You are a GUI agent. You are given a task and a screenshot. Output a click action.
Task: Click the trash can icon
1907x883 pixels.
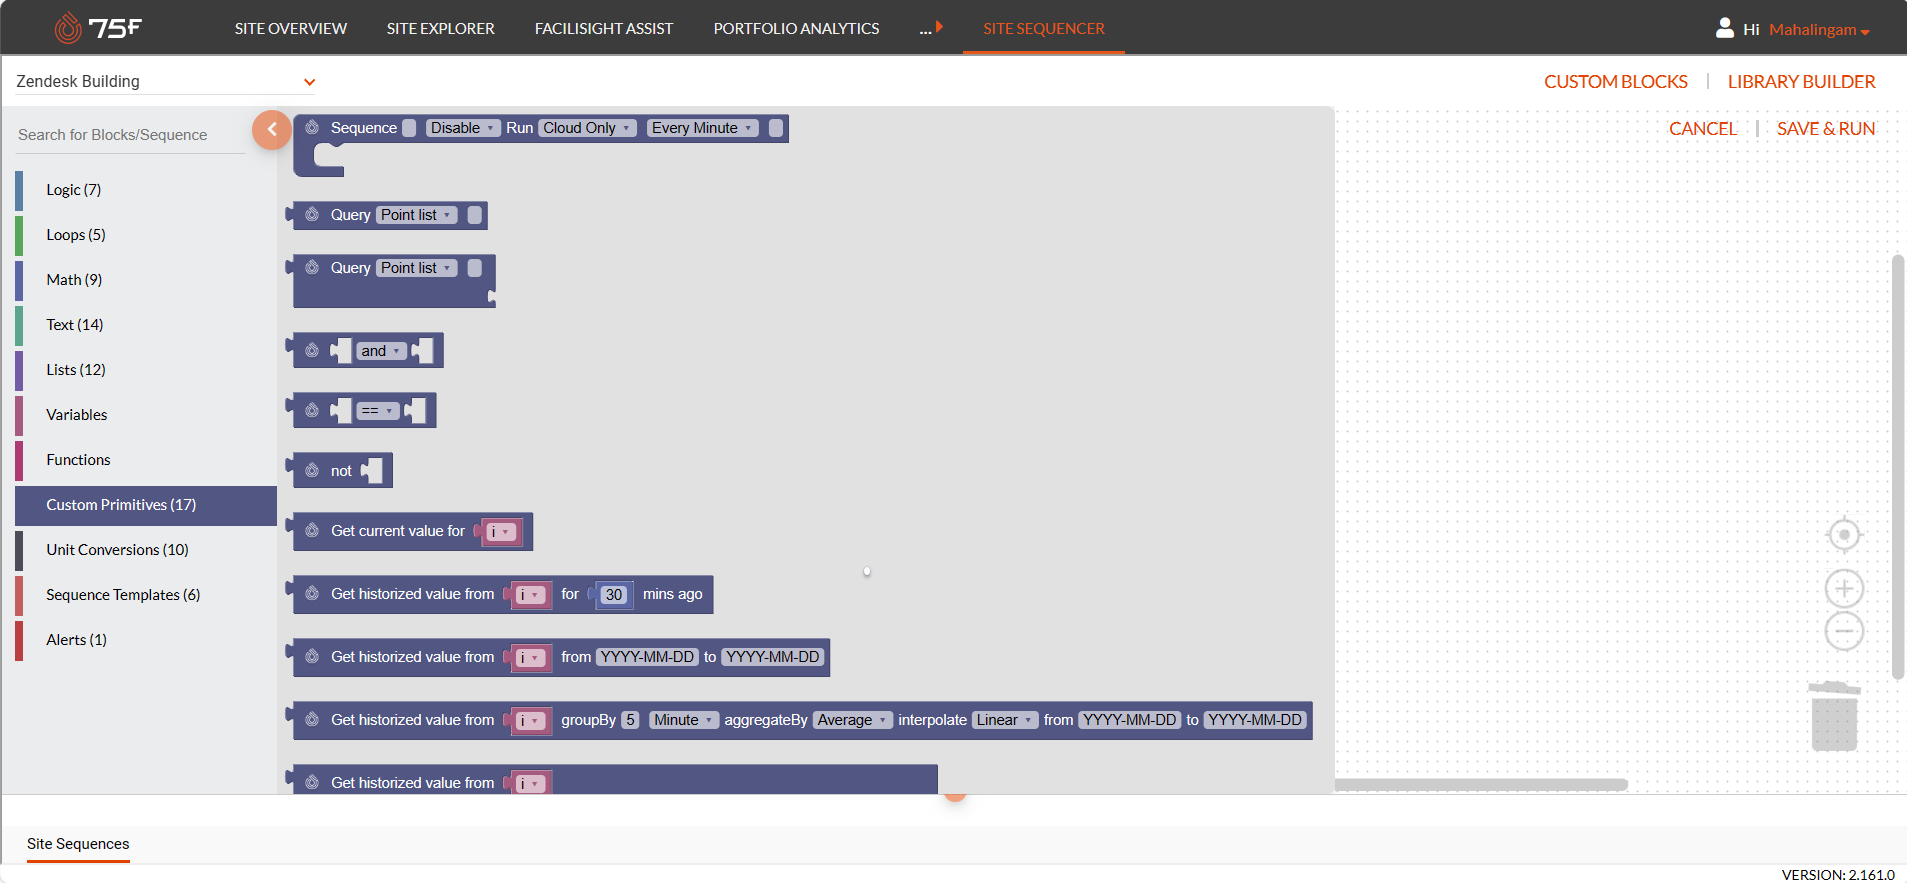[x=1834, y=717]
